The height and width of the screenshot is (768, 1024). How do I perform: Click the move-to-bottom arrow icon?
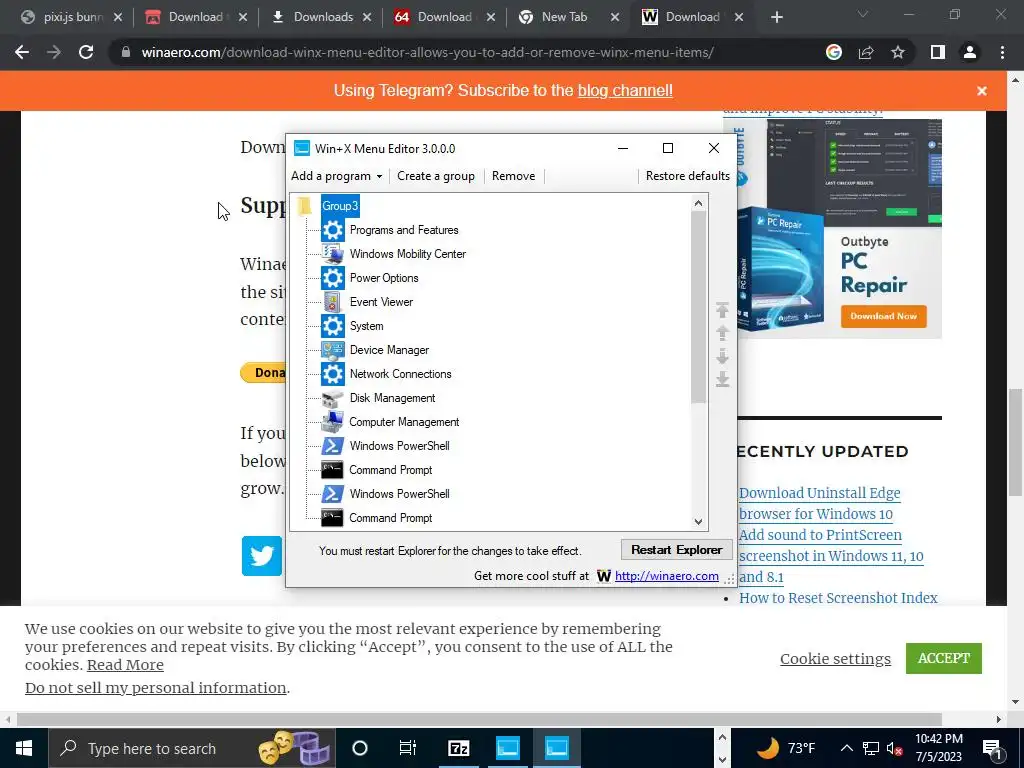(x=722, y=379)
